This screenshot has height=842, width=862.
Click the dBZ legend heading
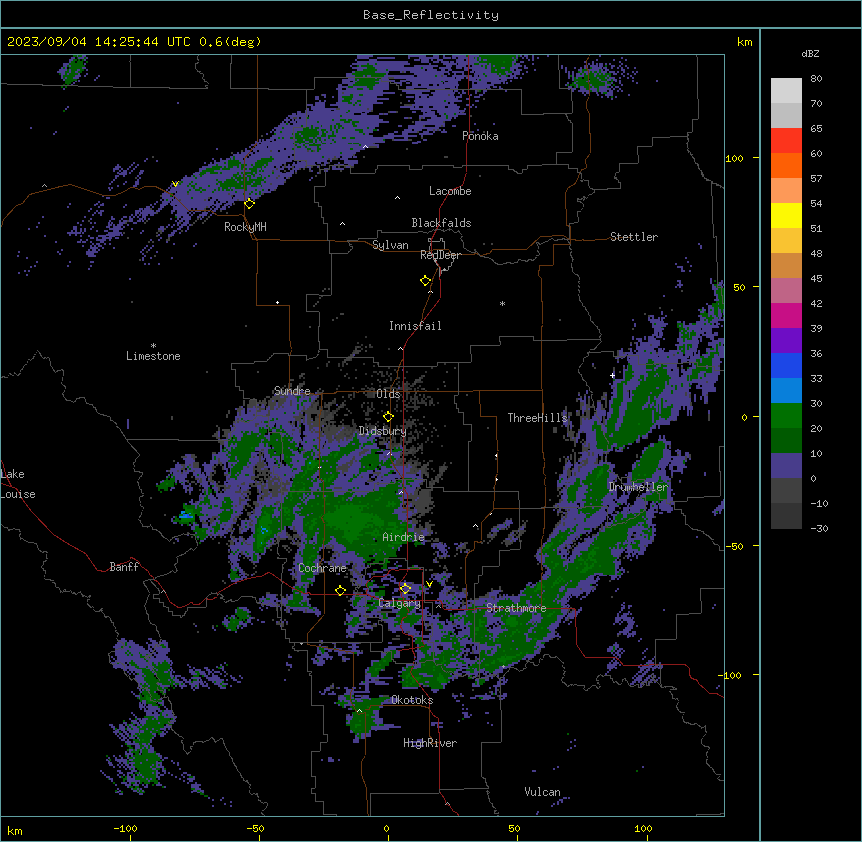click(x=810, y=53)
